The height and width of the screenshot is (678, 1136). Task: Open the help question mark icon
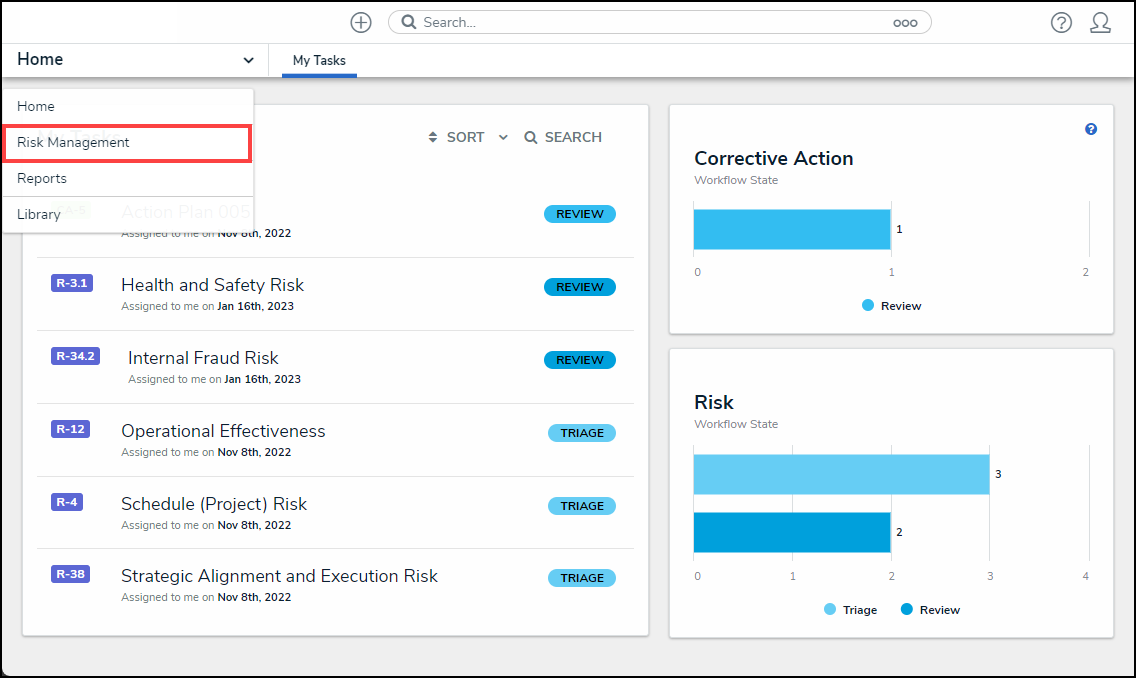click(x=1061, y=22)
